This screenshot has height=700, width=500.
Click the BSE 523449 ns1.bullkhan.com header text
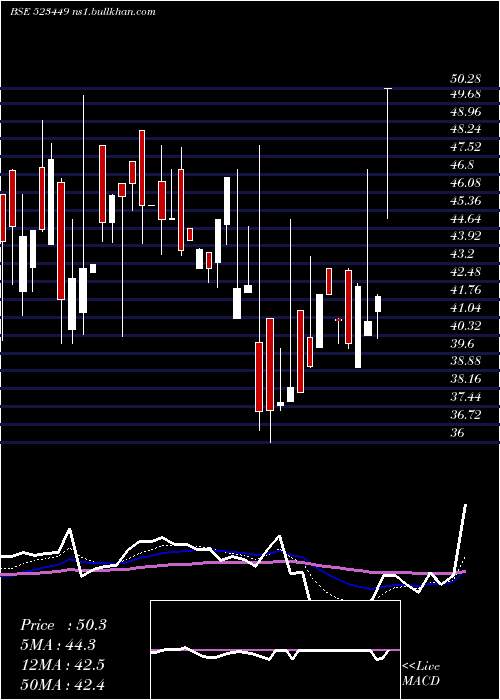[x=83, y=12]
